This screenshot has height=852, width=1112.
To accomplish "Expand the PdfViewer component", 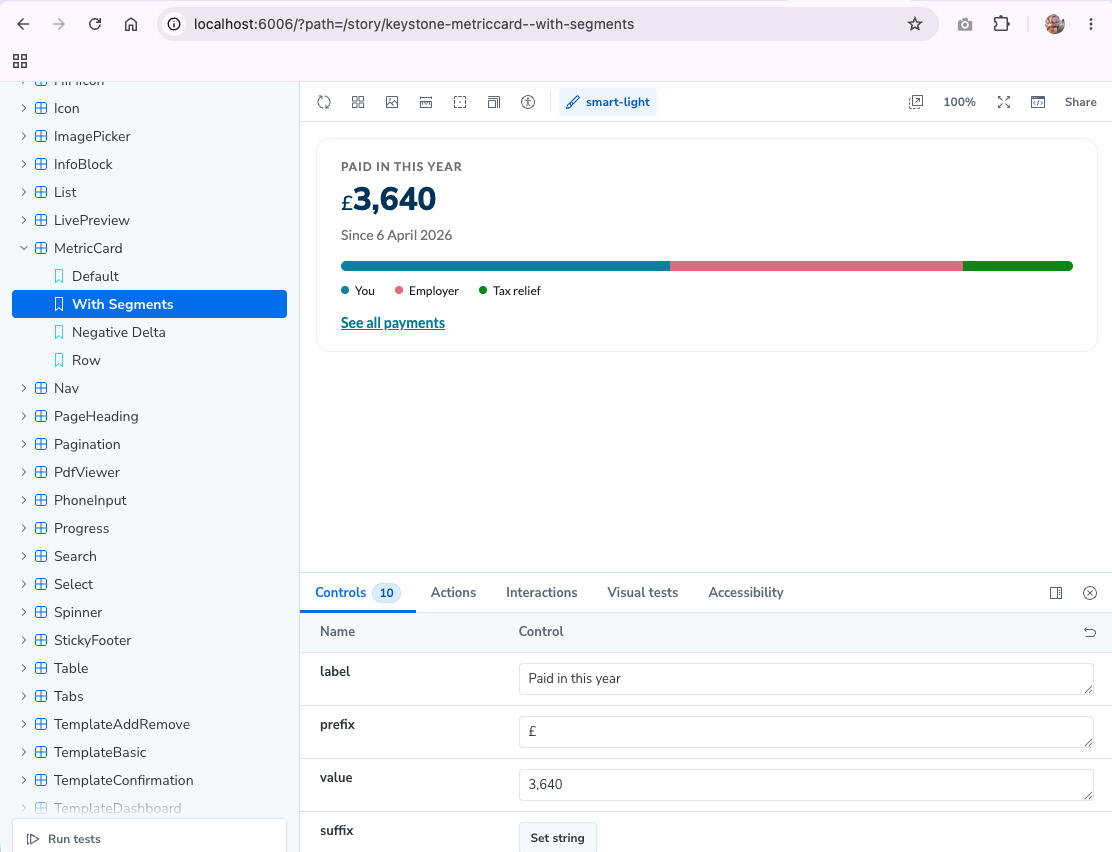I will click(23, 472).
